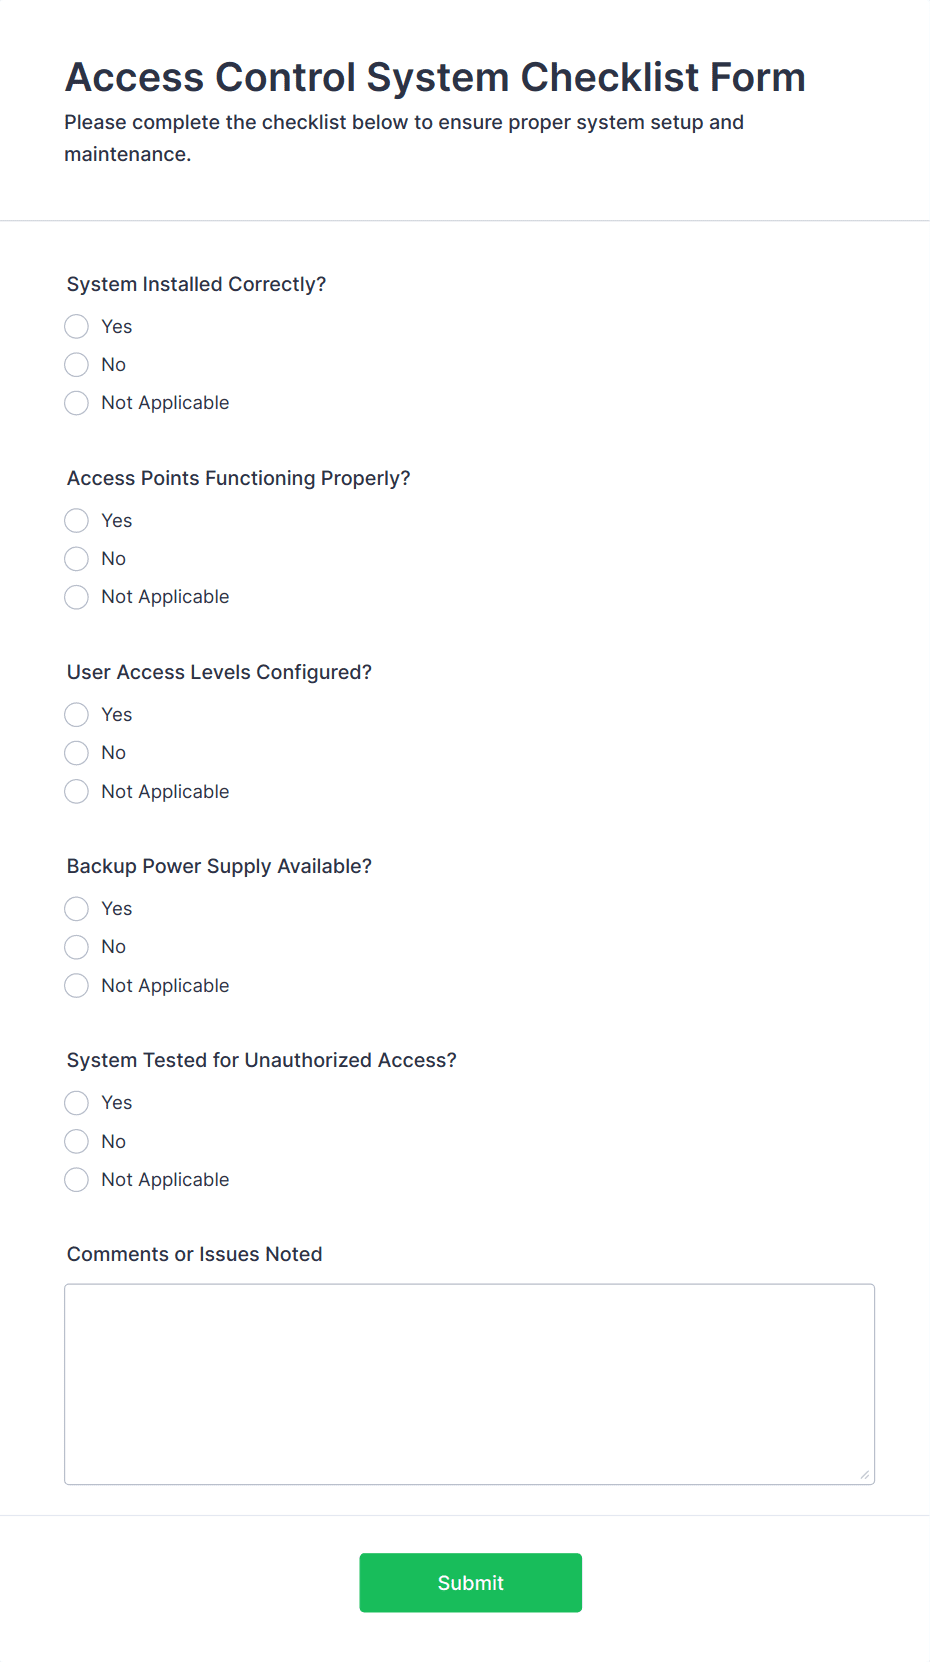This screenshot has width=930, height=1662.
Task: Mark No for System Tested for Unauthorized Access
Action: click(77, 1142)
